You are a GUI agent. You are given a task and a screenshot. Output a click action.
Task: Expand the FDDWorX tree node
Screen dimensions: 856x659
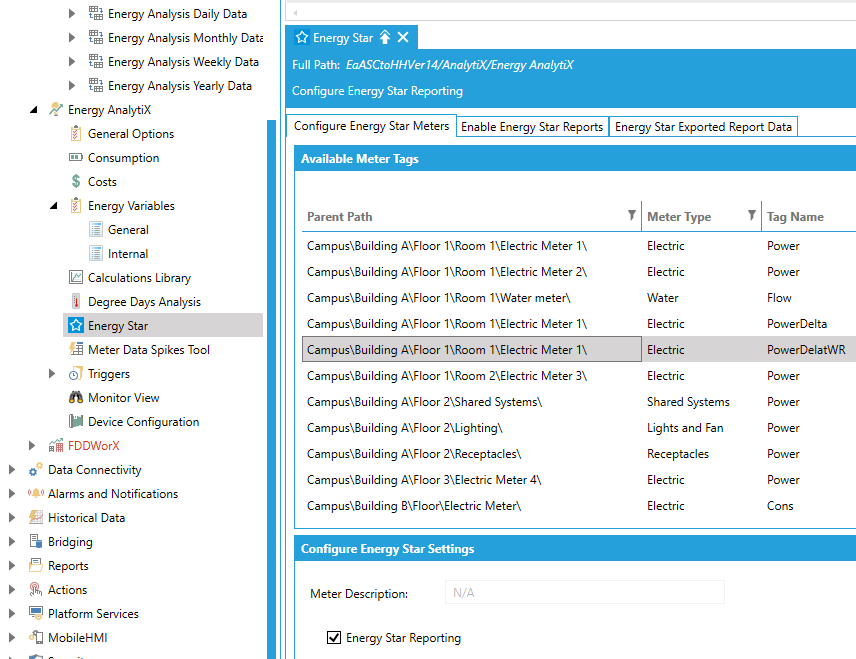(x=33, y=446)
